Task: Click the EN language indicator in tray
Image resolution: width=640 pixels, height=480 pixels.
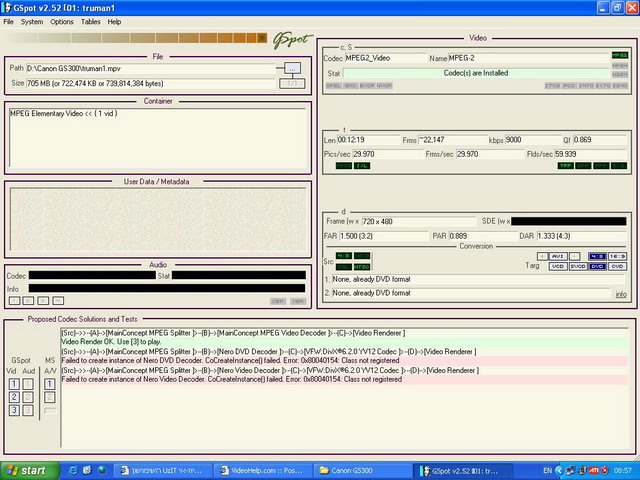Action: coord(547,471)
